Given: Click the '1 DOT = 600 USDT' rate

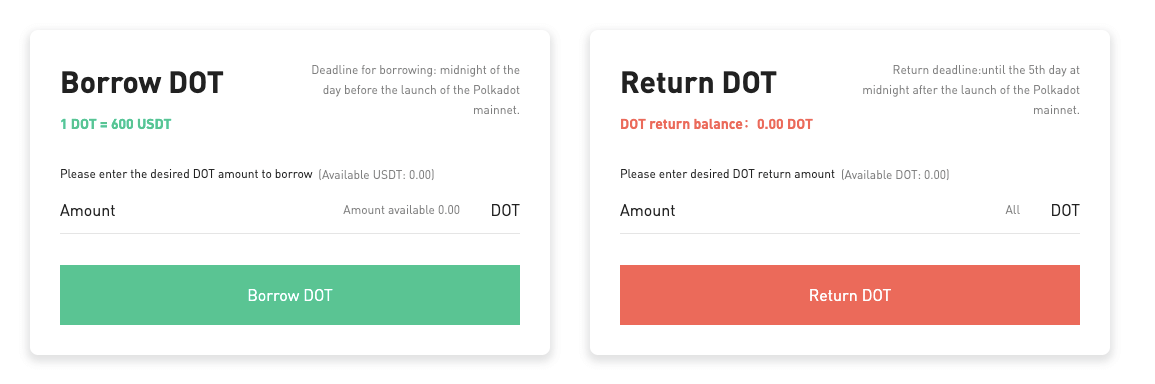Looking at the screenshot, I should click(116, 124).
